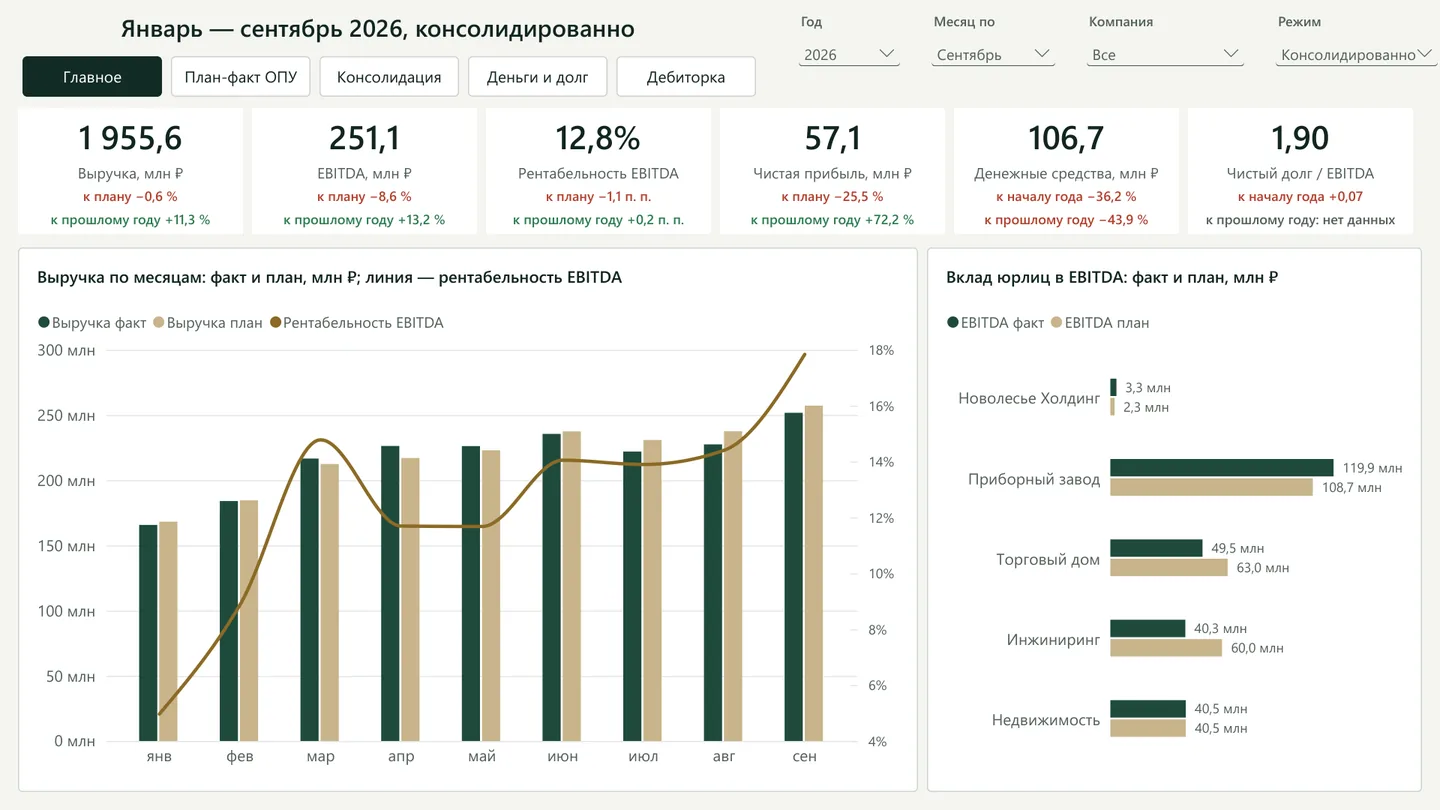The height and width of the screenshot is (810, 1440).
Task: Click 'к плану −25,5 %' text
Action: [x=832, y=197]
